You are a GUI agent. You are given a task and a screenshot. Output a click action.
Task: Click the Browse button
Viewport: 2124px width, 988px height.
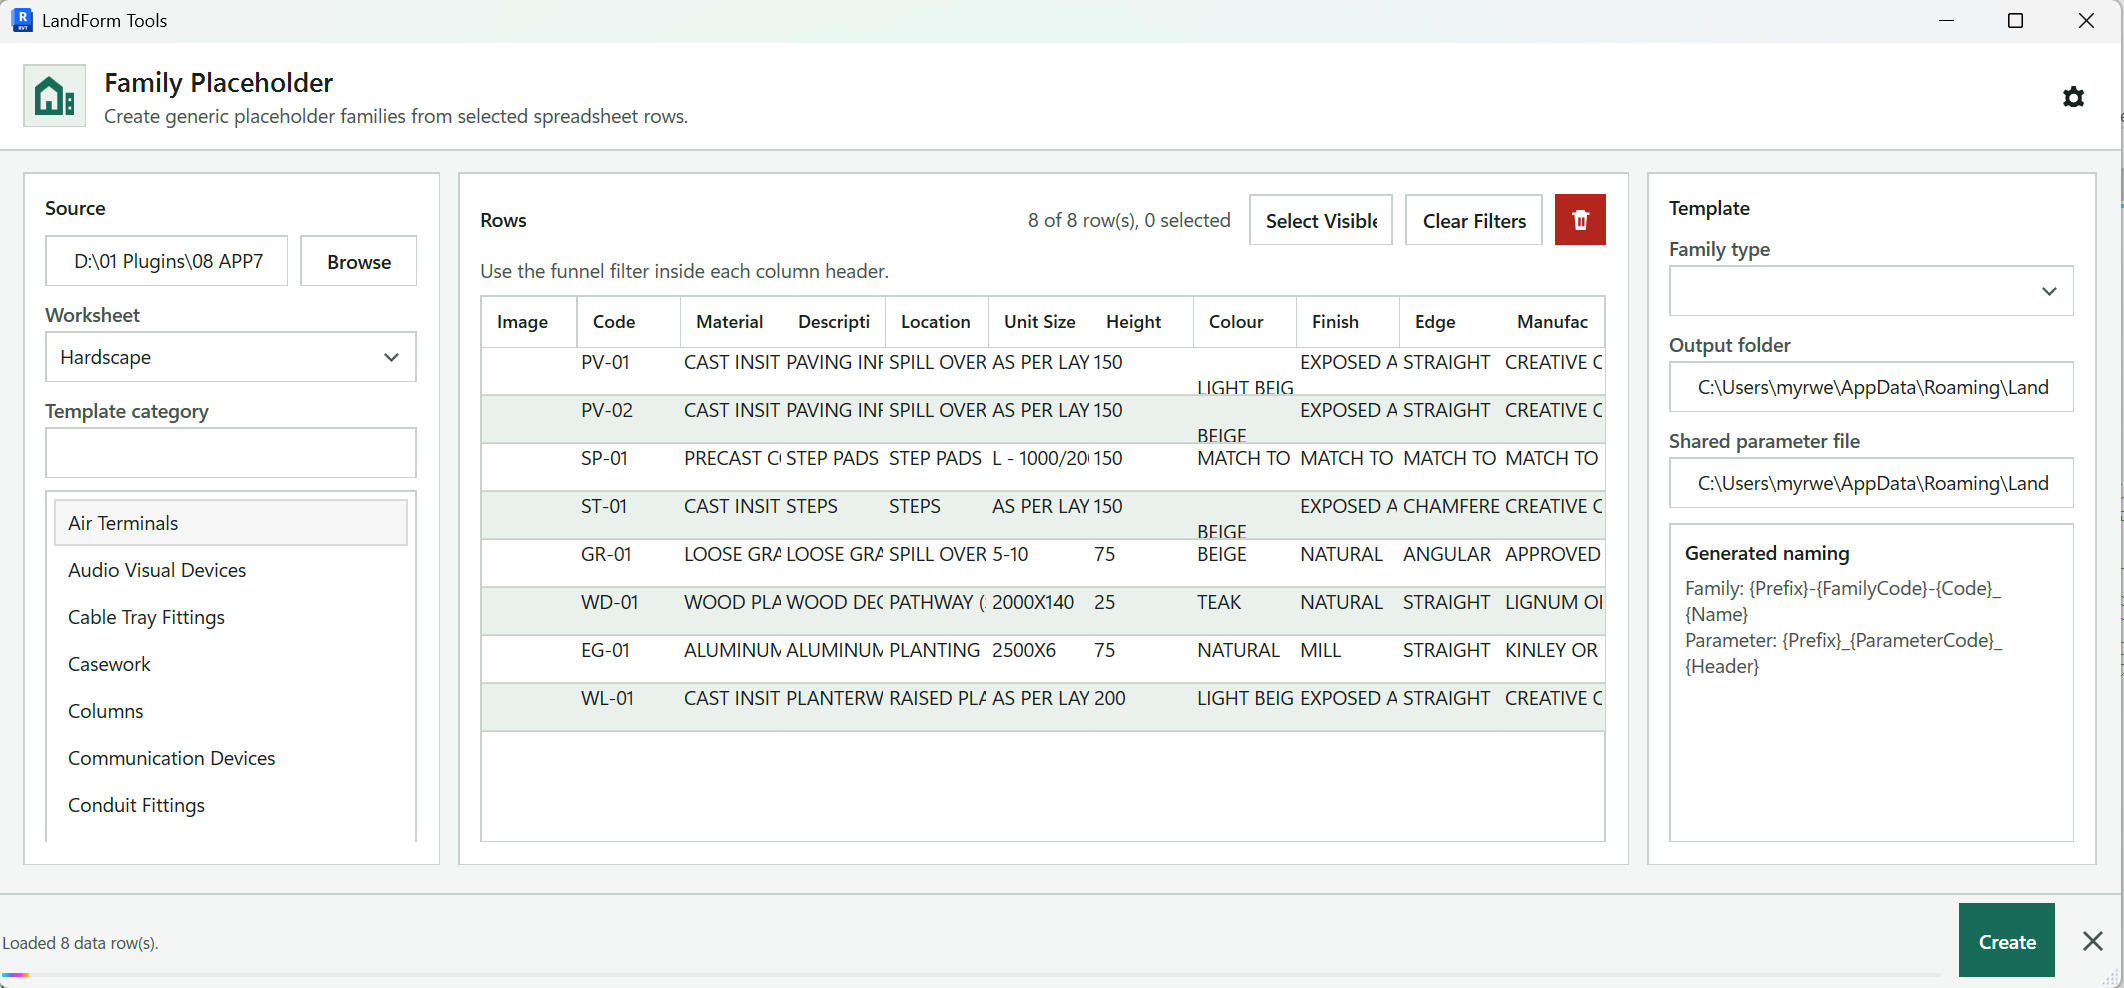[359, 261]
